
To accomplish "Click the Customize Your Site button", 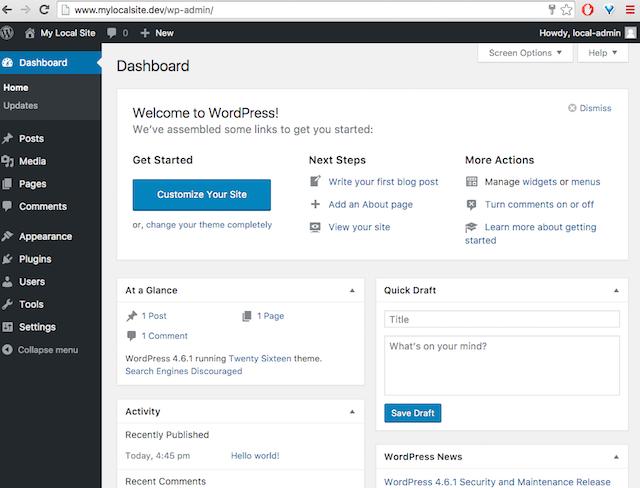I will [x=201, y=195].
